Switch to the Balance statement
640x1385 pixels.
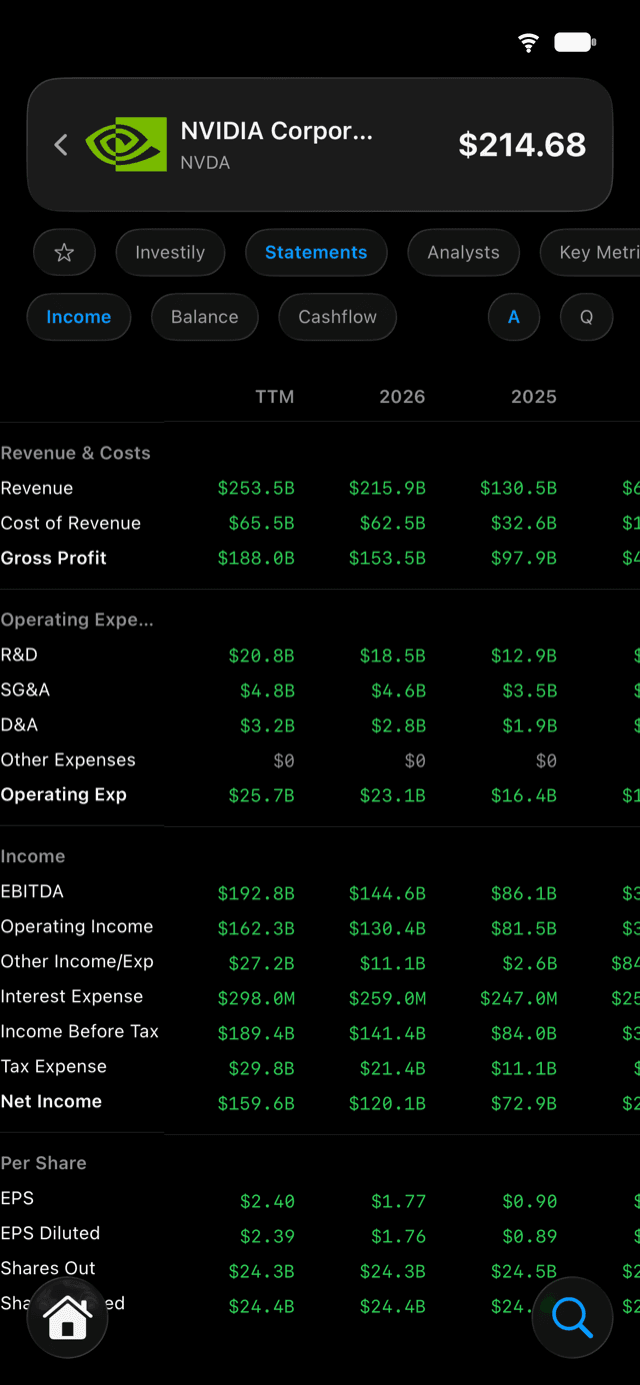point(205,317)
